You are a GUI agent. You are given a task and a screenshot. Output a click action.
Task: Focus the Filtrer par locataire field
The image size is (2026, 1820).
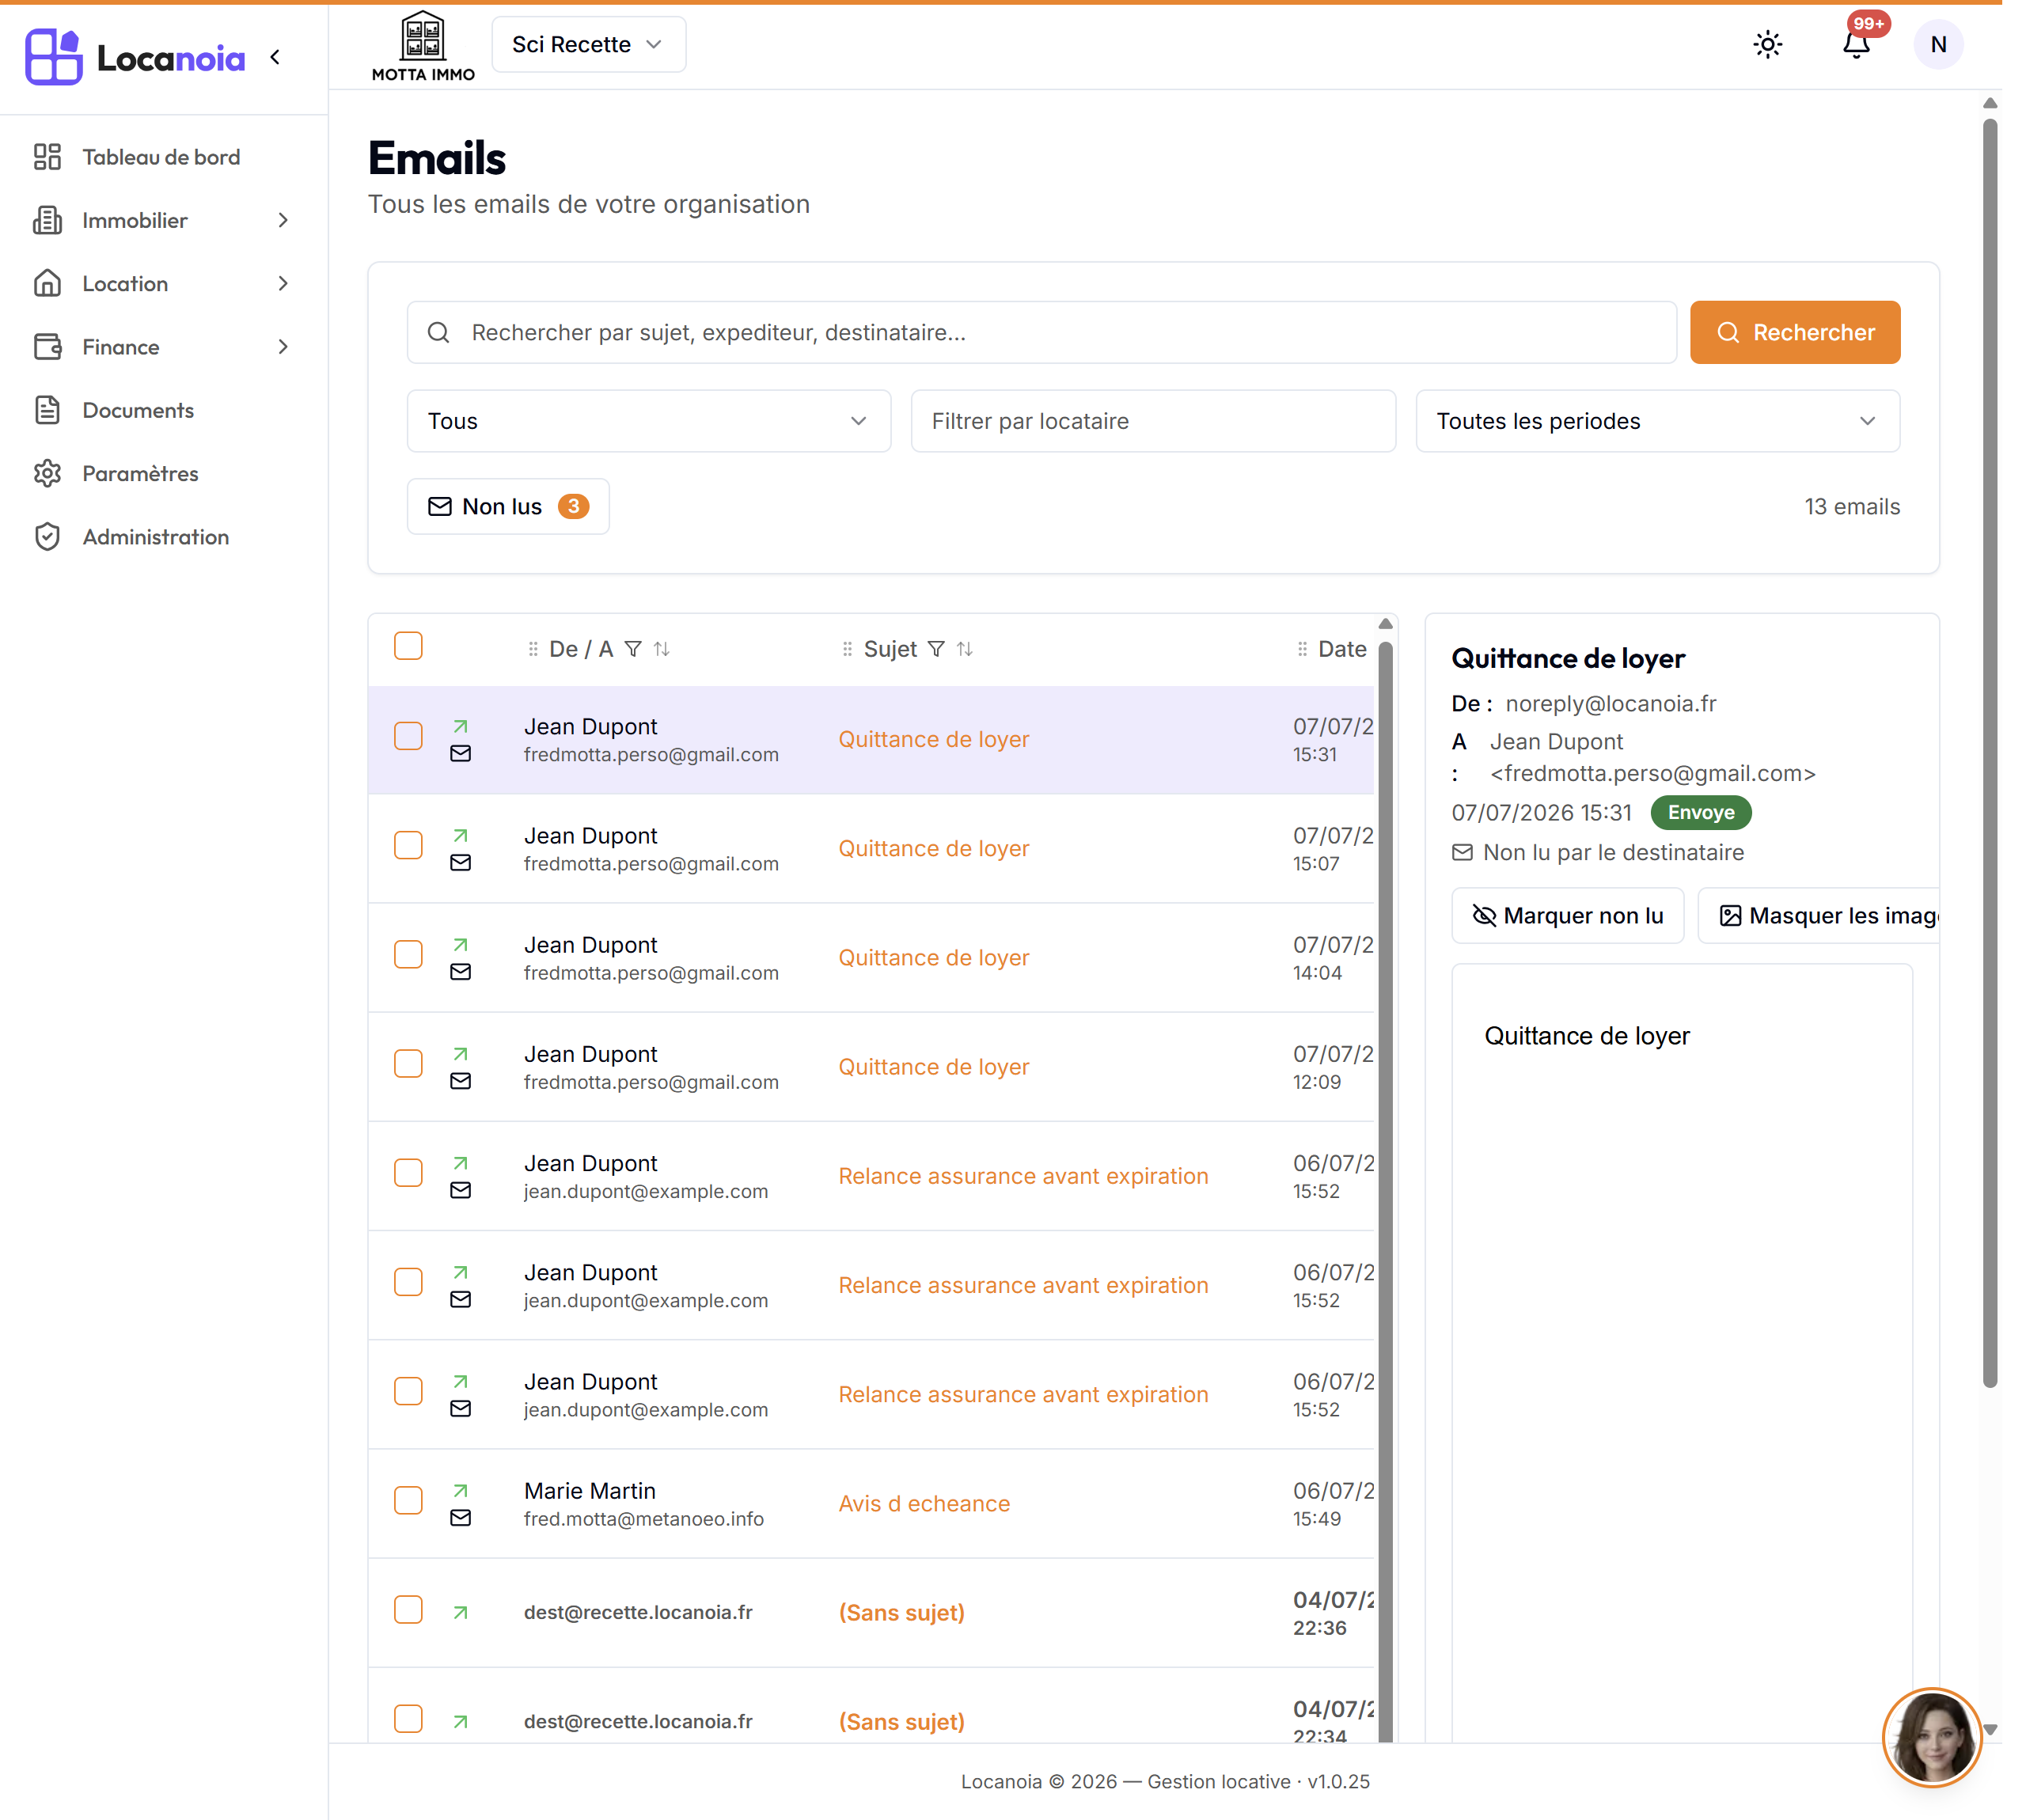[x=1153, y=421]
